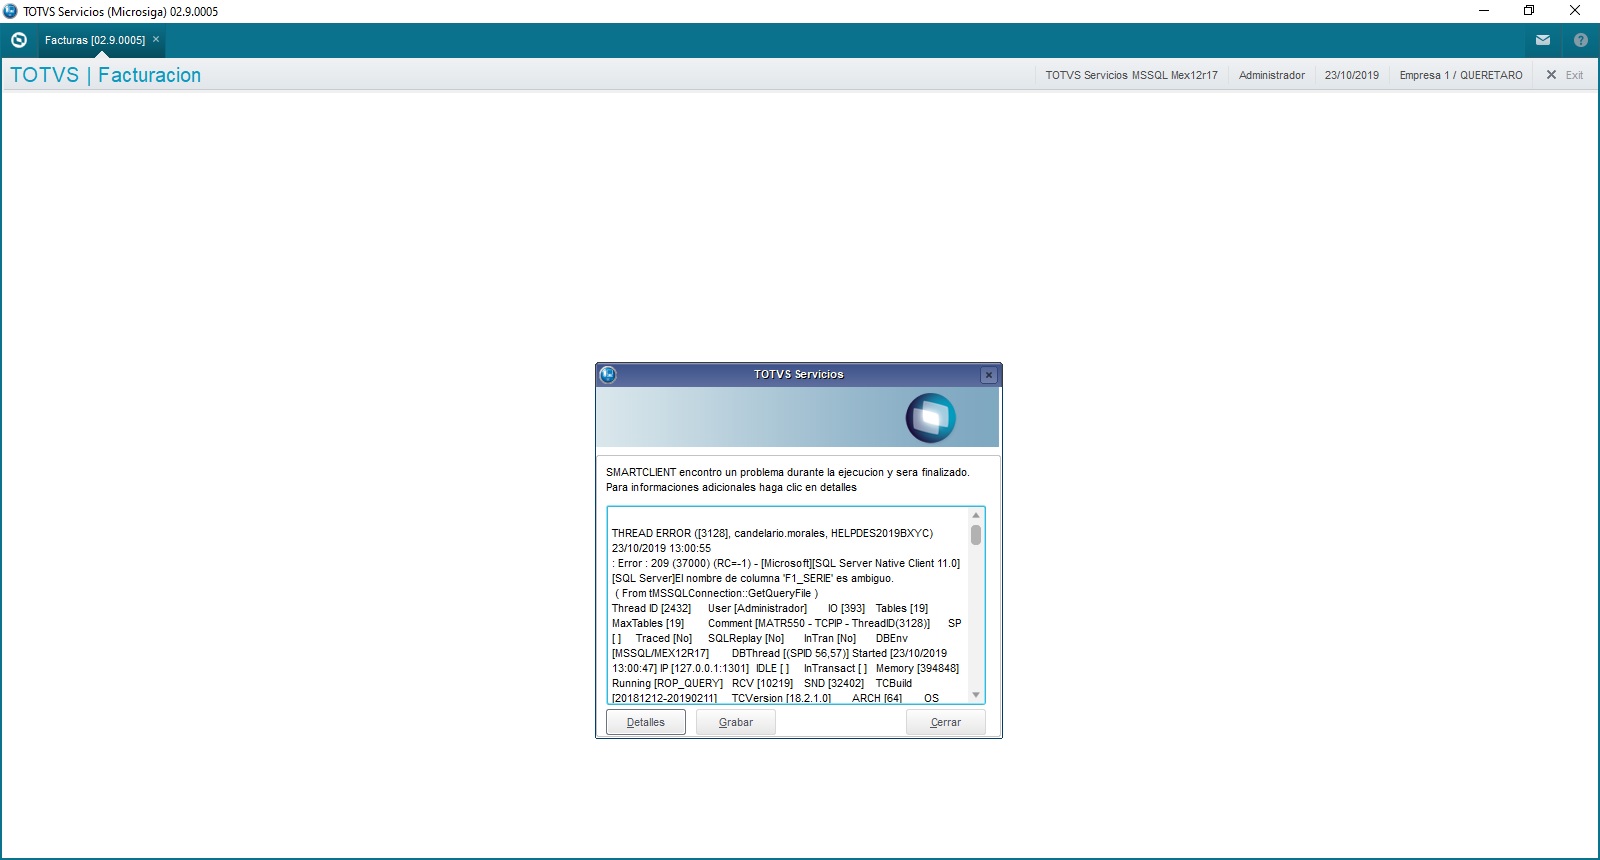The image size is (1600, 860).
Task: Switch to the Facturas [02.9.0005] tab
Action: (x=95, y=40)
